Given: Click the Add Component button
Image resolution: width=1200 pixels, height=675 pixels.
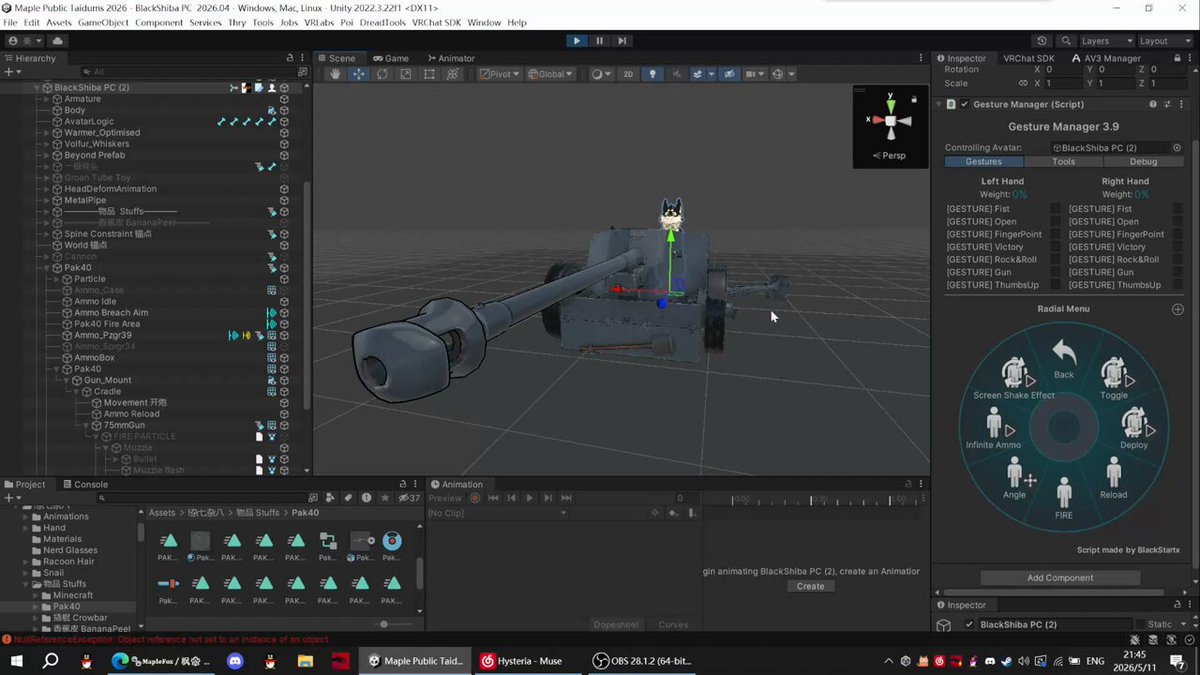Looking at the screenshot, I should (1060, 578).
